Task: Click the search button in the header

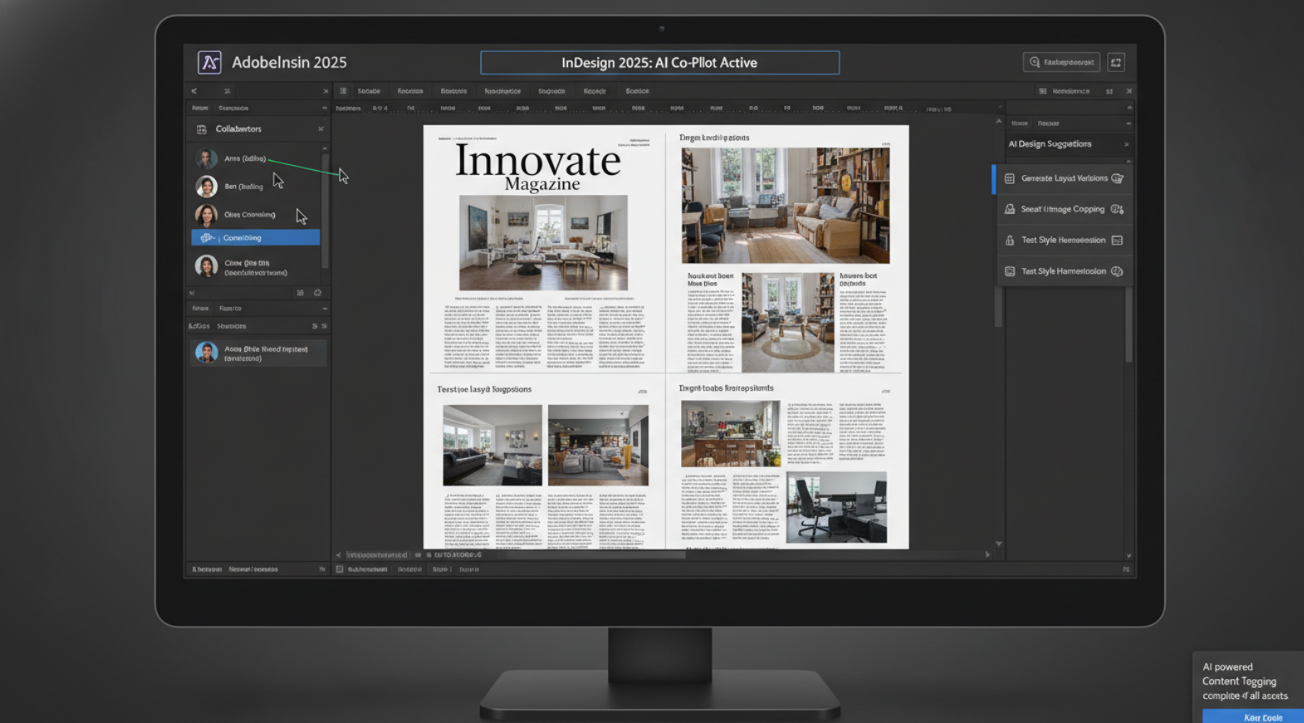Action: tap(1061, 62)
